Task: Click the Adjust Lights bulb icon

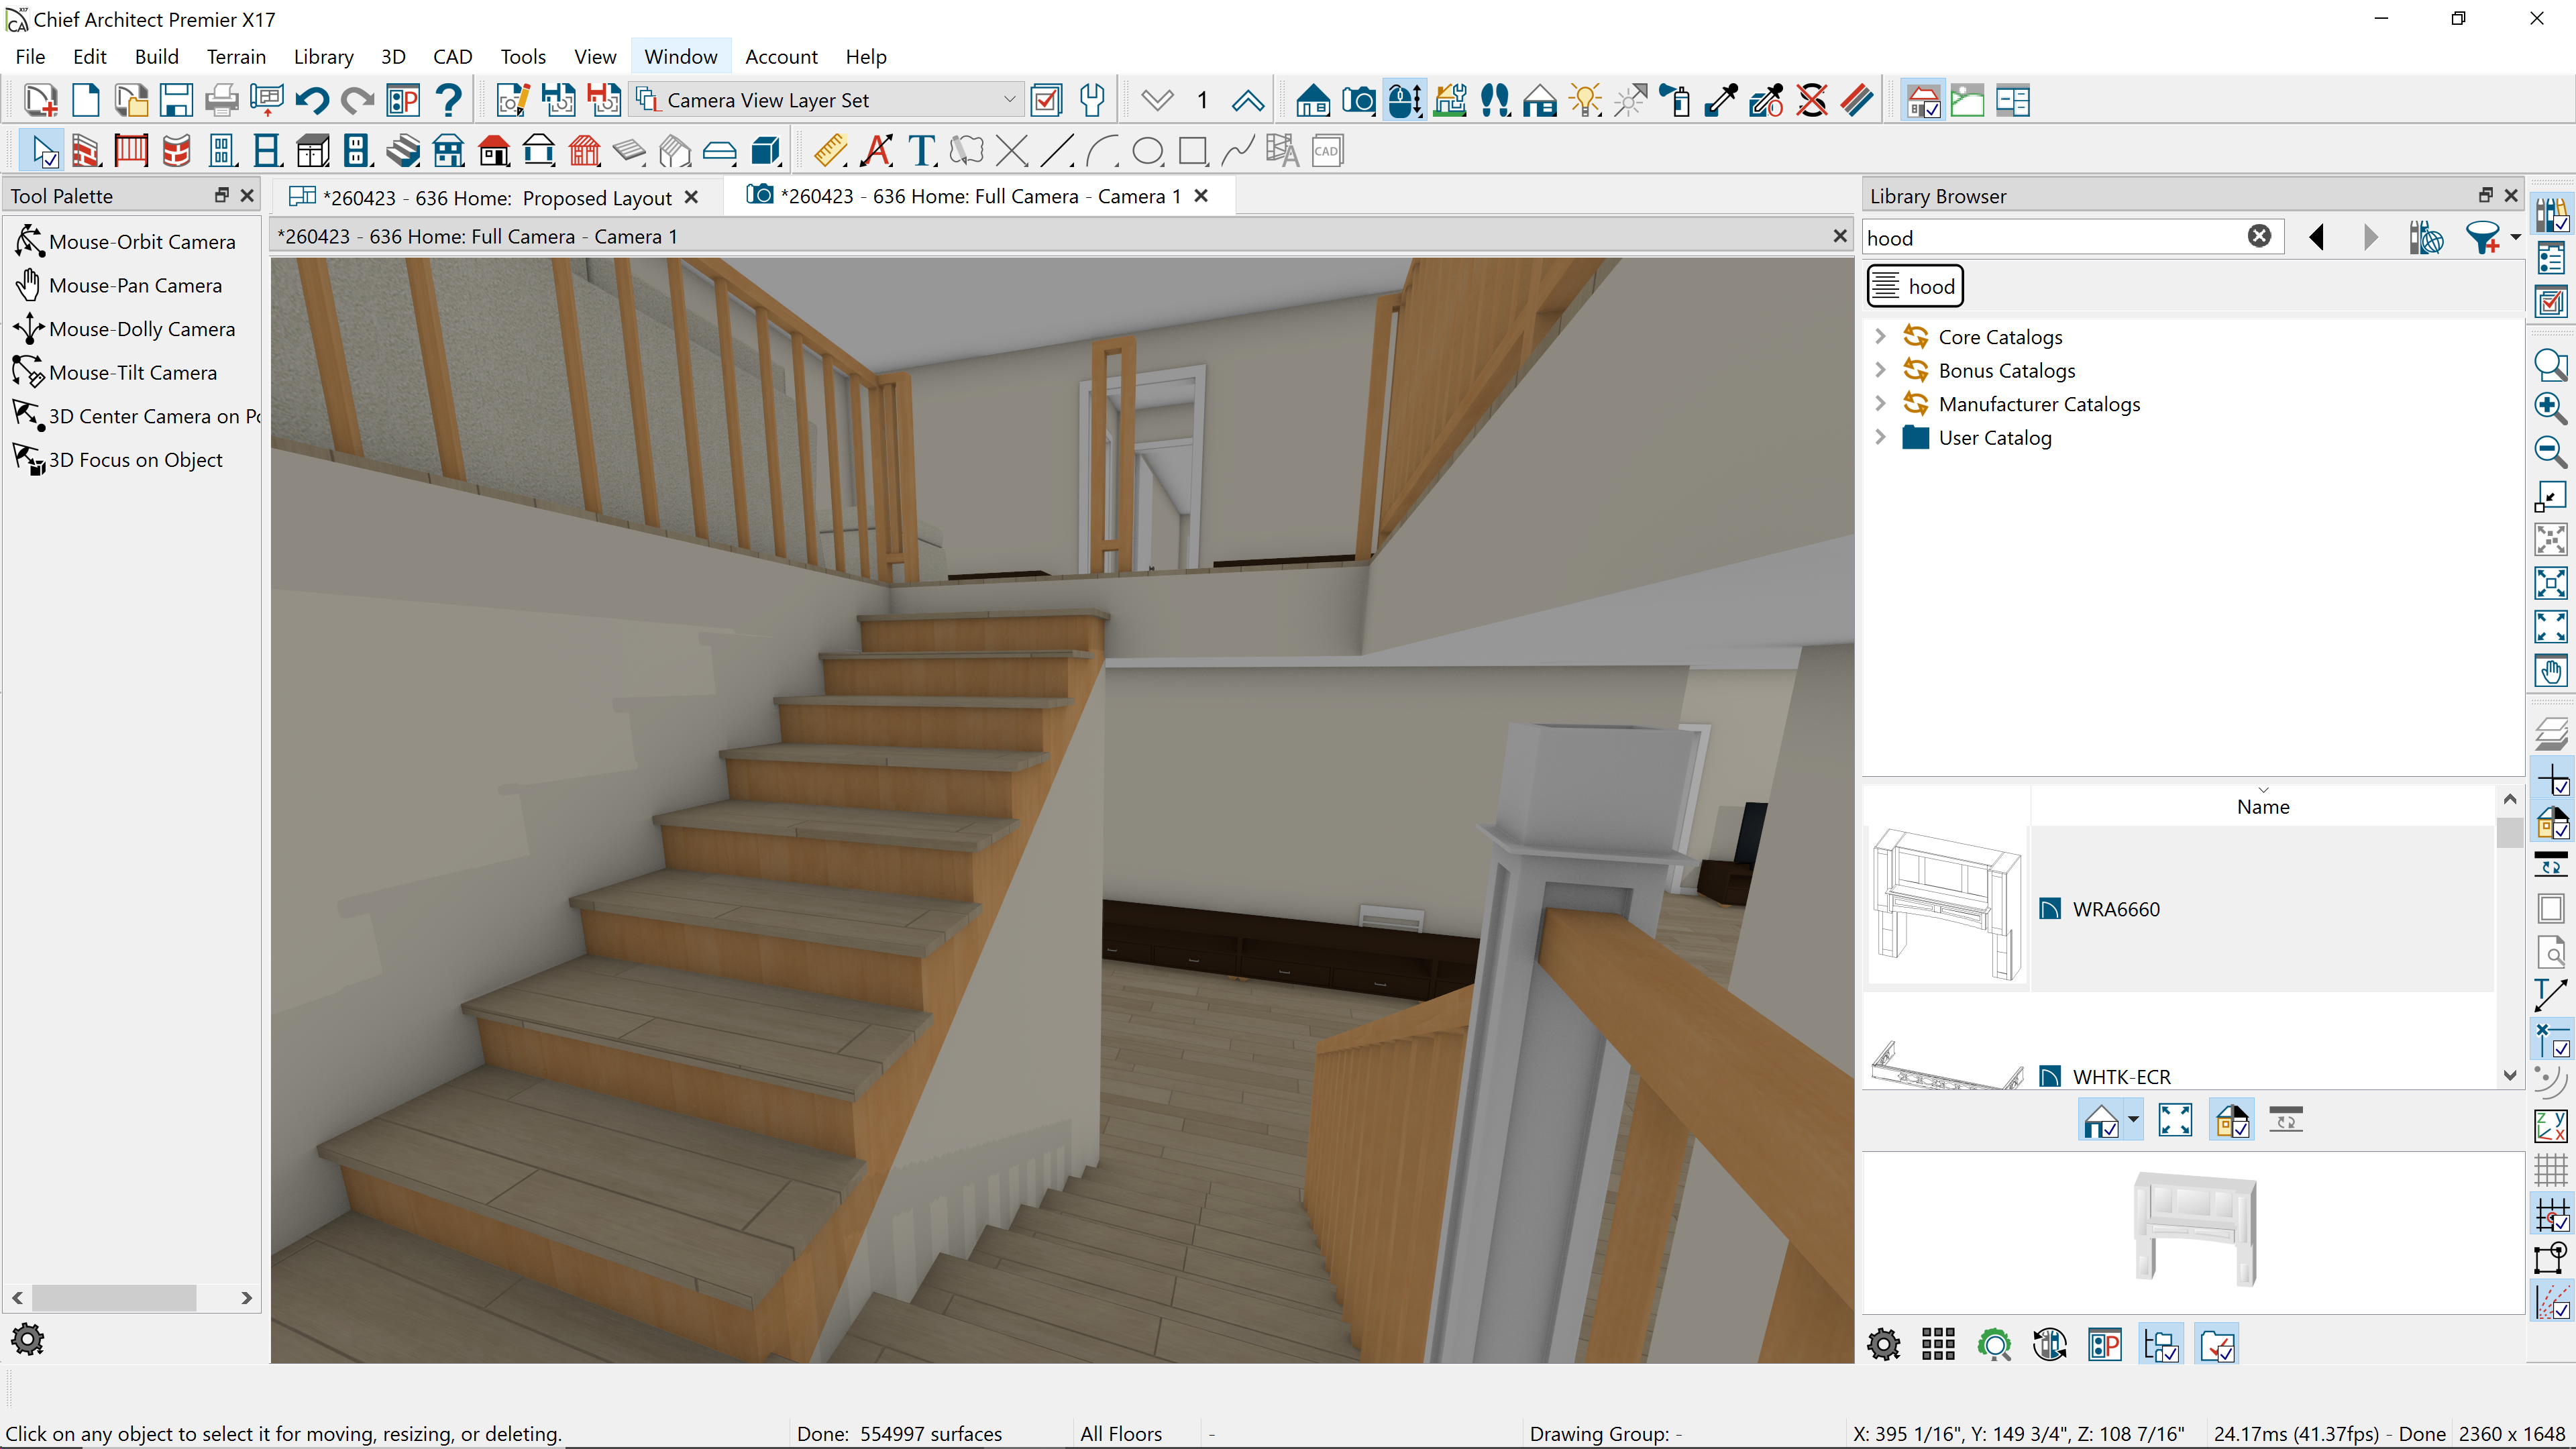Action: click(x=1586, y=100)
